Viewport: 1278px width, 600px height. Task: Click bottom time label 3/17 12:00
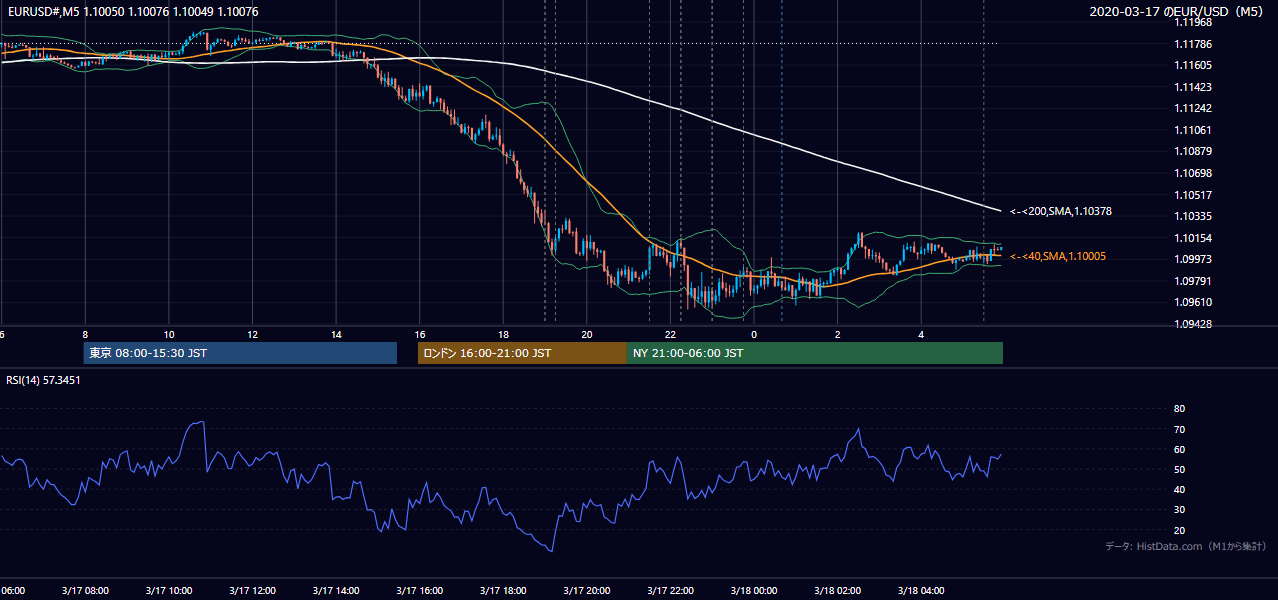[252, 590]
